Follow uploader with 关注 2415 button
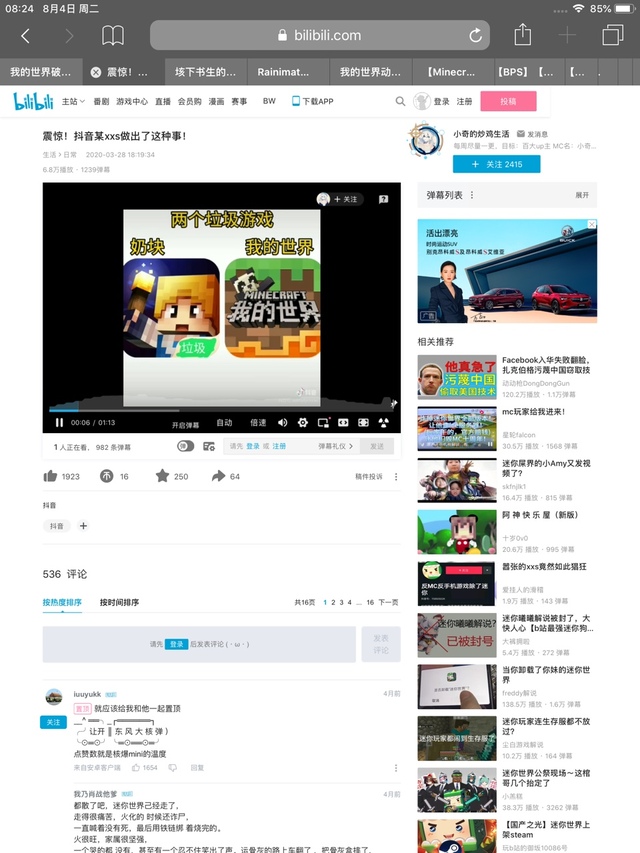The width and height of the screenshot is (640, 853). pos(496,164)
